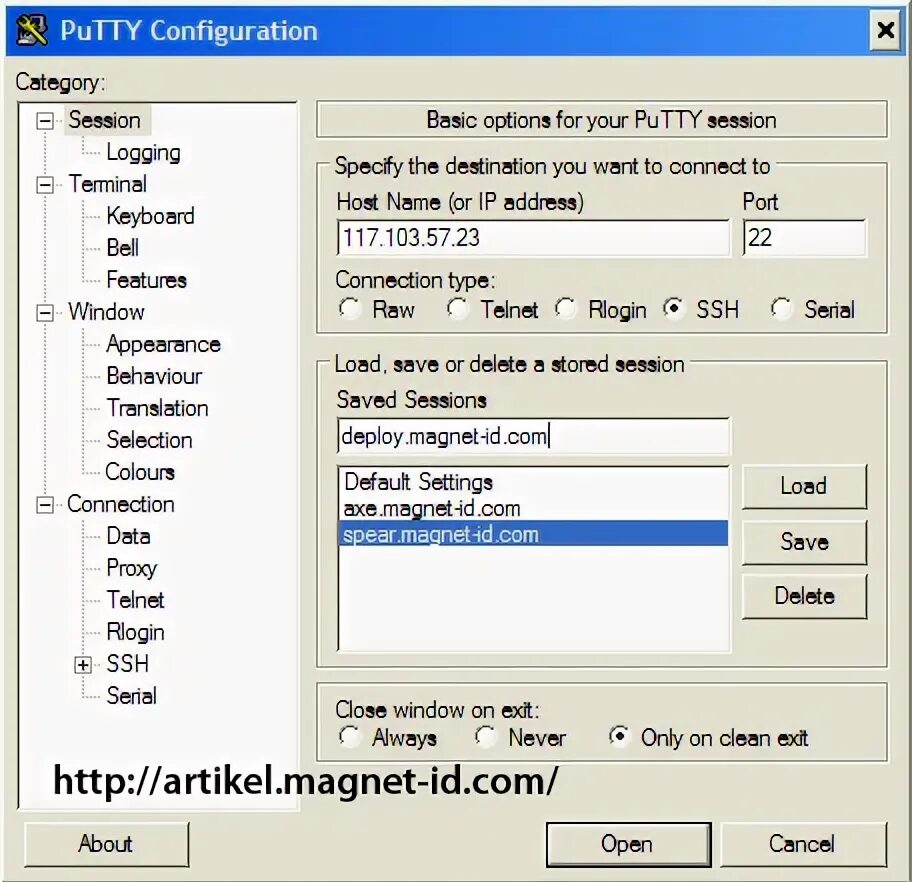Select Default Settings in sessions list
The width and height of the screenshot is (912, 882).
tap(533, 482)
